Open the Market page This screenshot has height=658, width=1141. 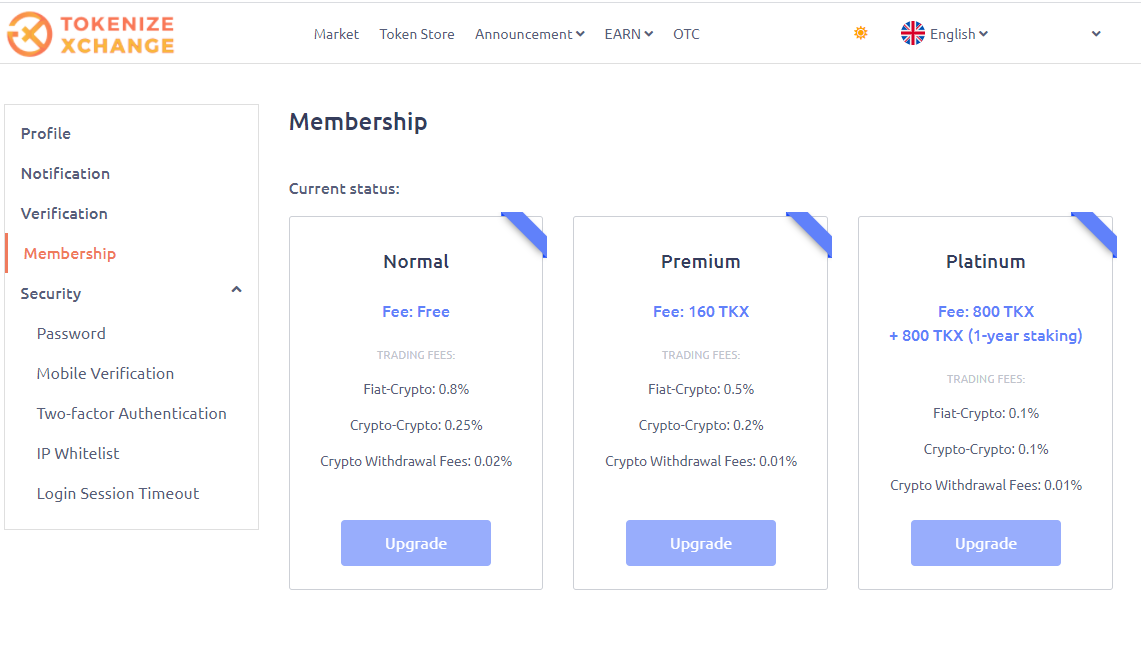(336, 34)
